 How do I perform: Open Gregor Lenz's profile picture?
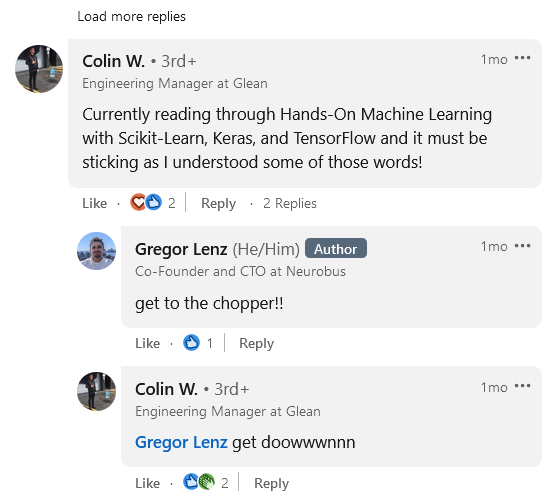tap(96, 251)
